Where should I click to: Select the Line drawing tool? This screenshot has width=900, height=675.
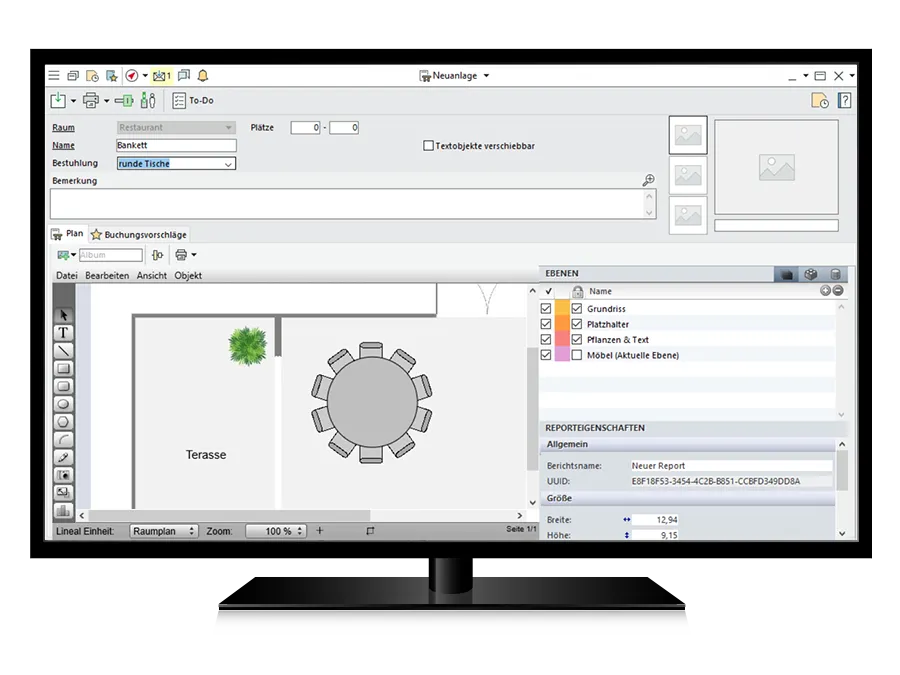point(64,351)
